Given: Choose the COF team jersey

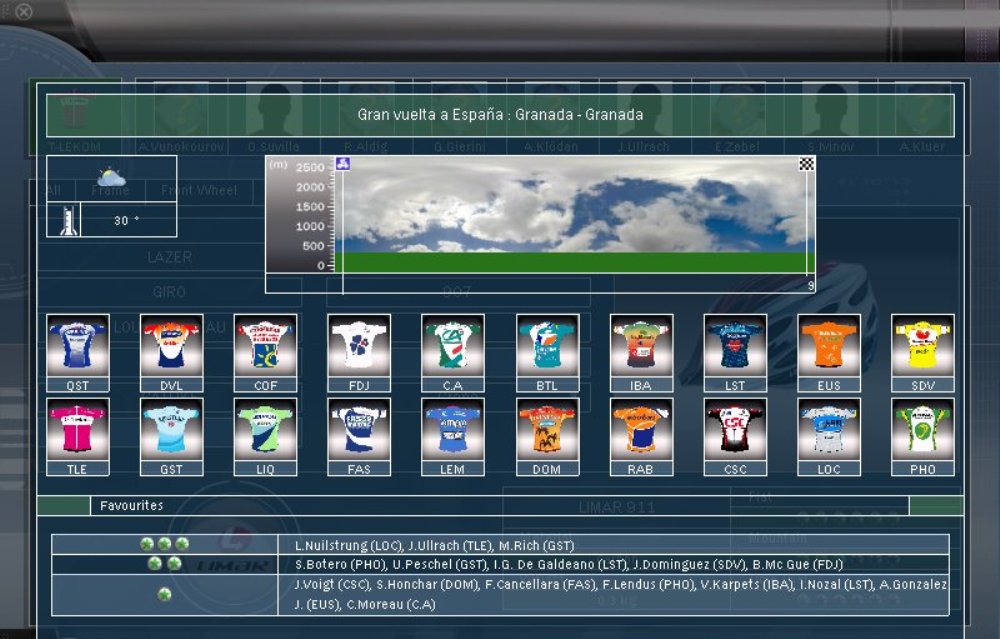Looking at the screenshot, I should point(265,346).
